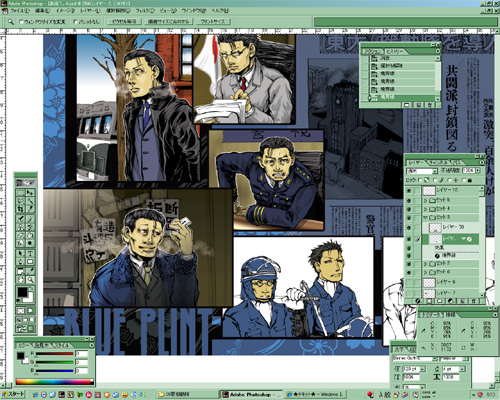The image size is (500, 400).
Task: Click the color spectrum ramp bar
Action: pos(54,382)
